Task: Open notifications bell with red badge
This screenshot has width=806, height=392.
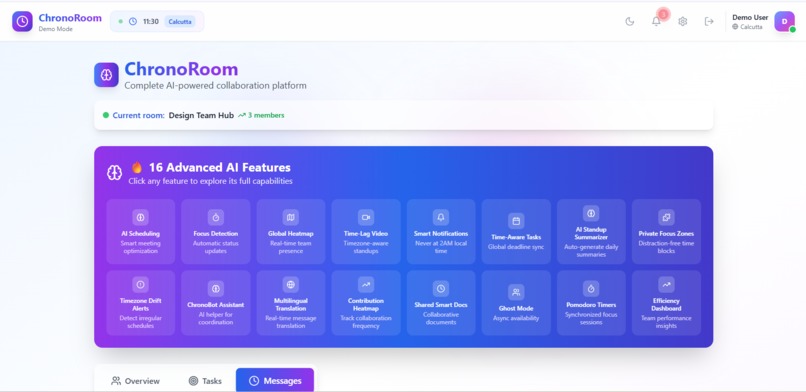Action: (x=656, y=21)
